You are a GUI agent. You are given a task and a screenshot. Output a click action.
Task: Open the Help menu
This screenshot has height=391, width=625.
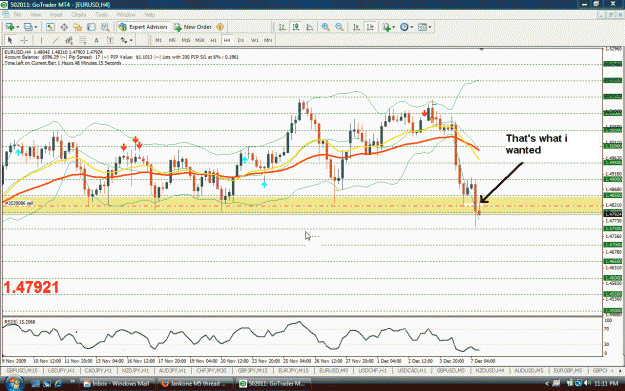(x=149, y=15)
